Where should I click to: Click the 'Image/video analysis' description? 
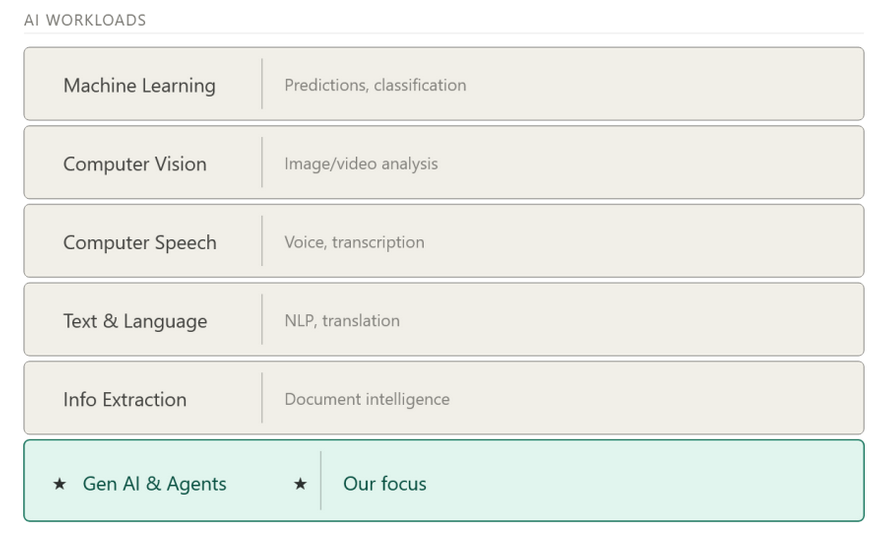361,163
